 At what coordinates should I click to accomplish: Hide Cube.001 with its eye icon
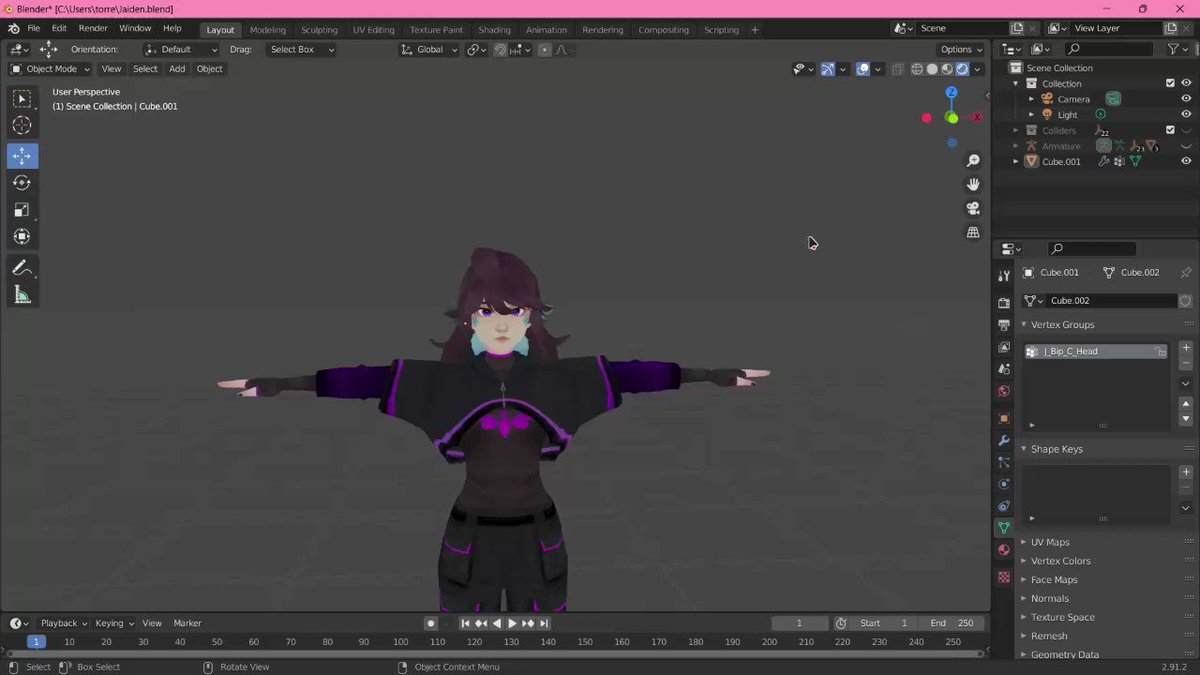[x=1186, y=161]
